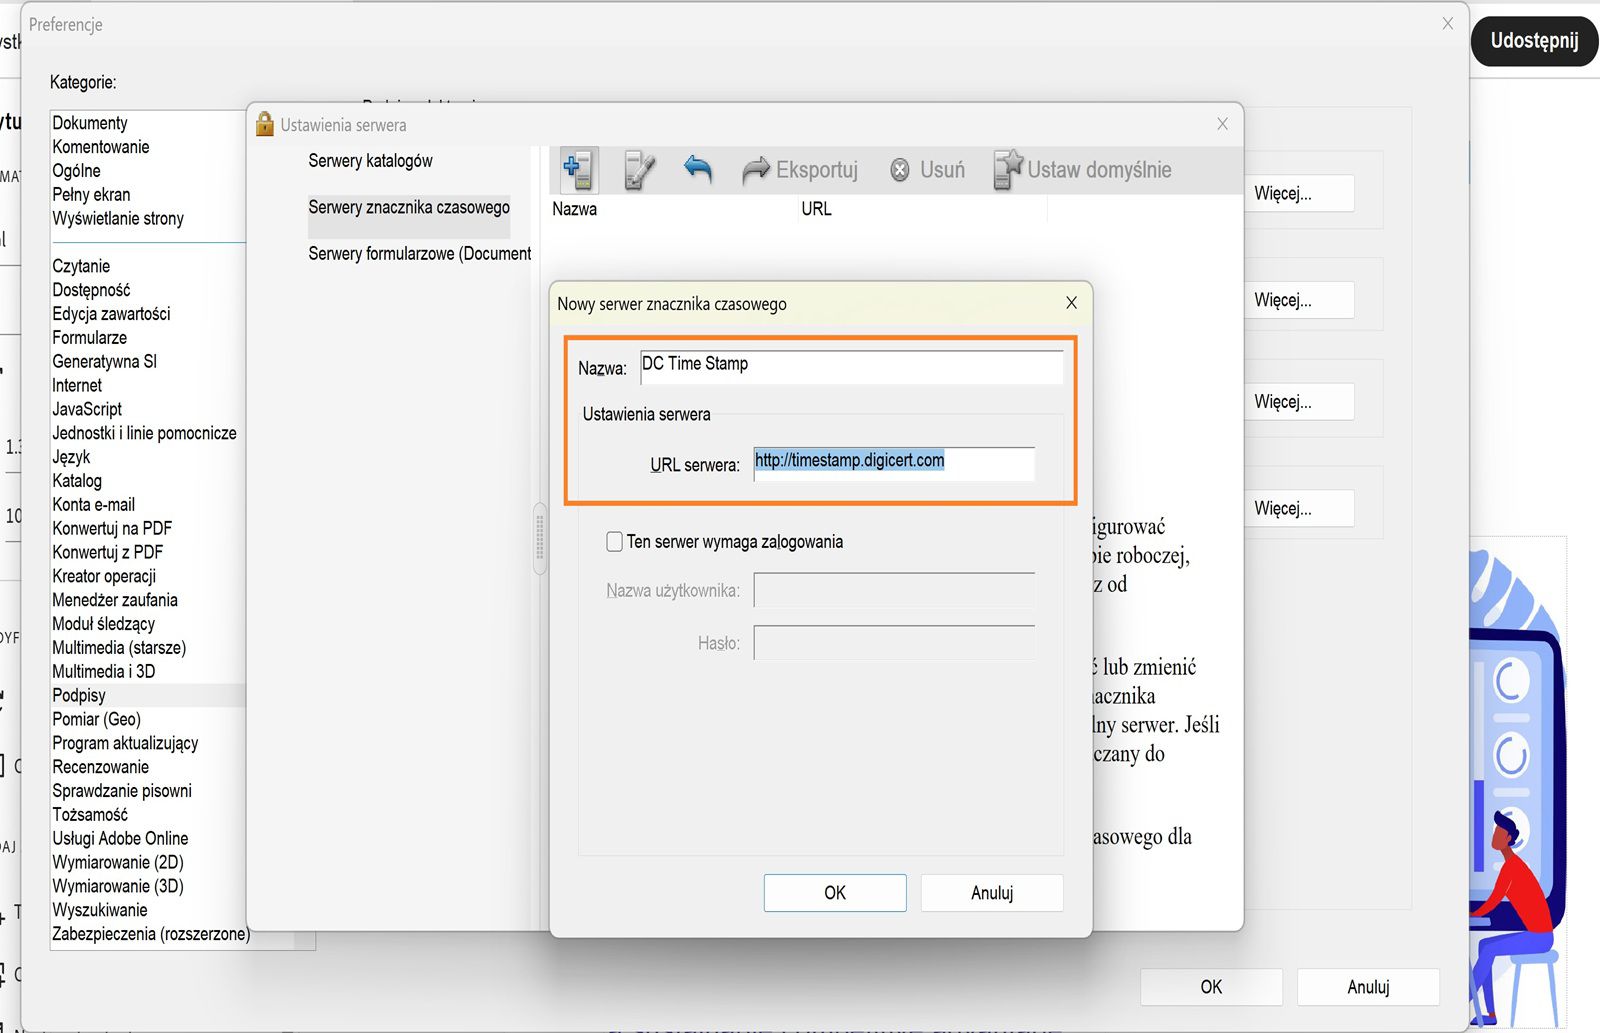Click the fourth Więcej... button in Preferencje
1600x1033 pixels.
pyautogui.click(x=1299, y=508)
